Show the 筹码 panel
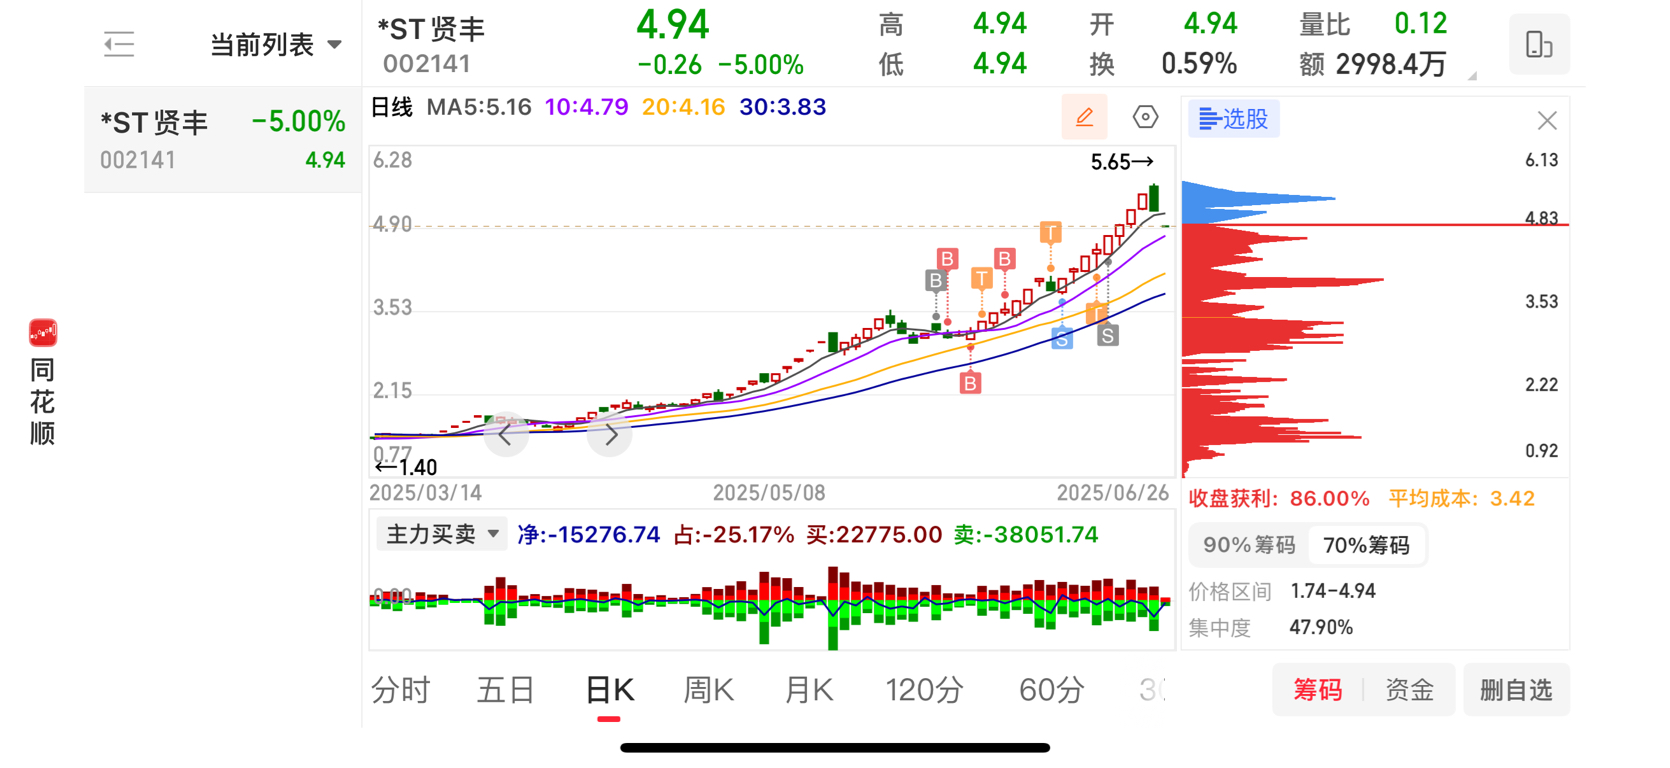Viewport: 1670px width, 768px height. 1318,690
